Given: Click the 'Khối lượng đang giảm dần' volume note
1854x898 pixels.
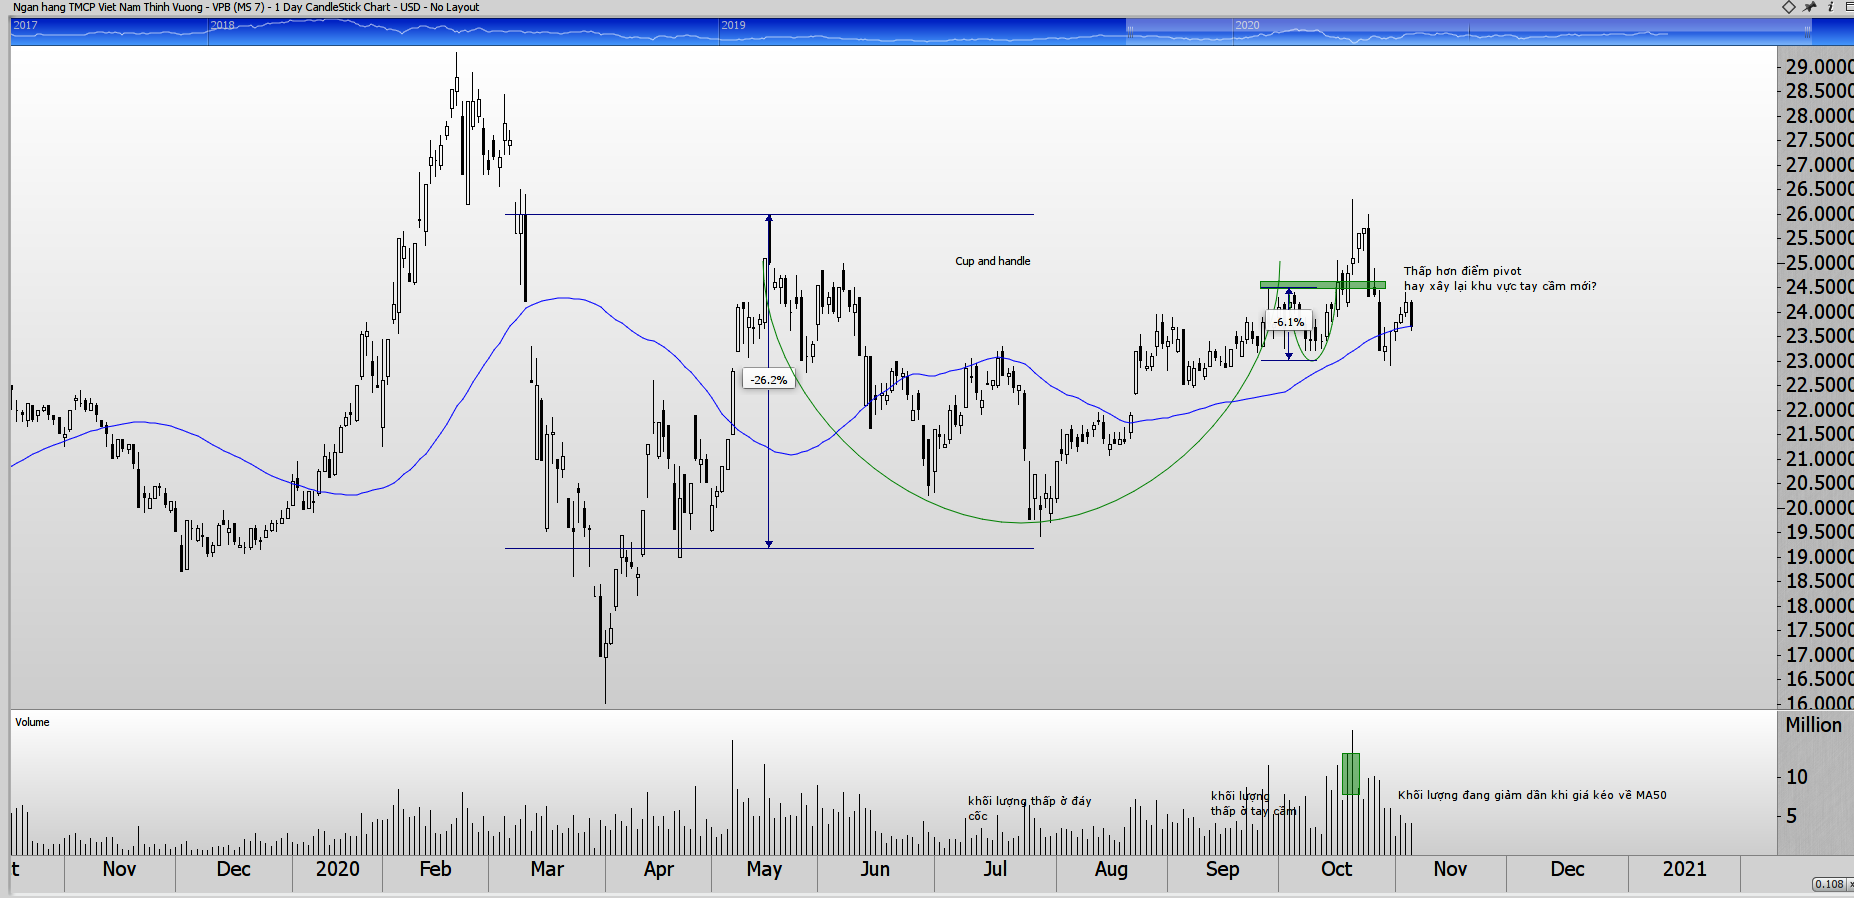Looking at the screenshot, I should [1531, 795].
